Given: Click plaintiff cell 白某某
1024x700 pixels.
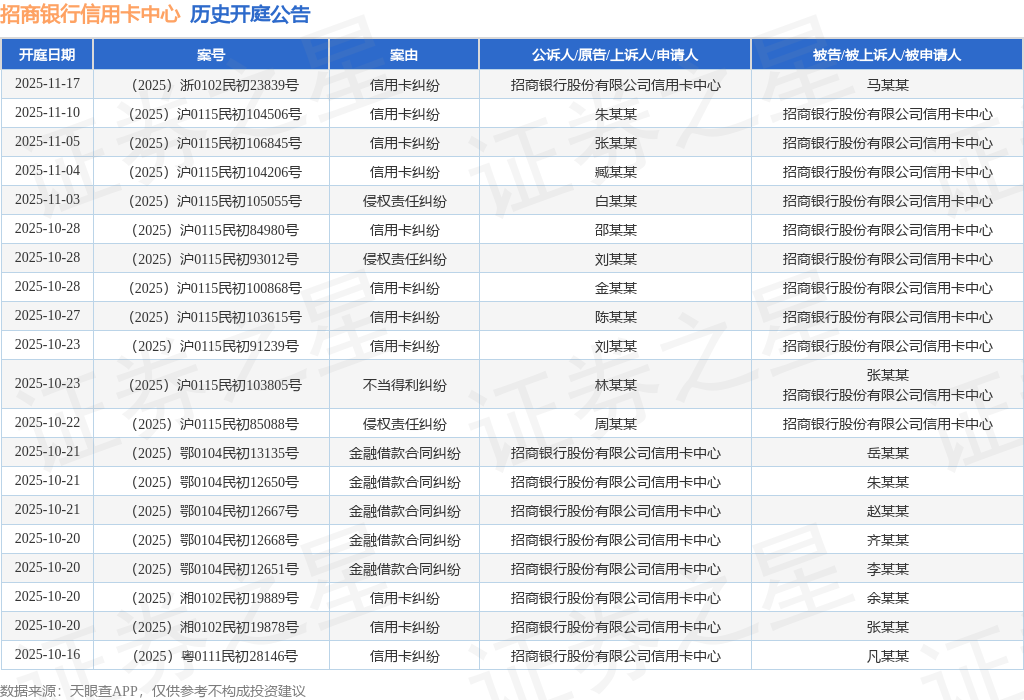Looking at the screenshot, I should tap(616, 201).
